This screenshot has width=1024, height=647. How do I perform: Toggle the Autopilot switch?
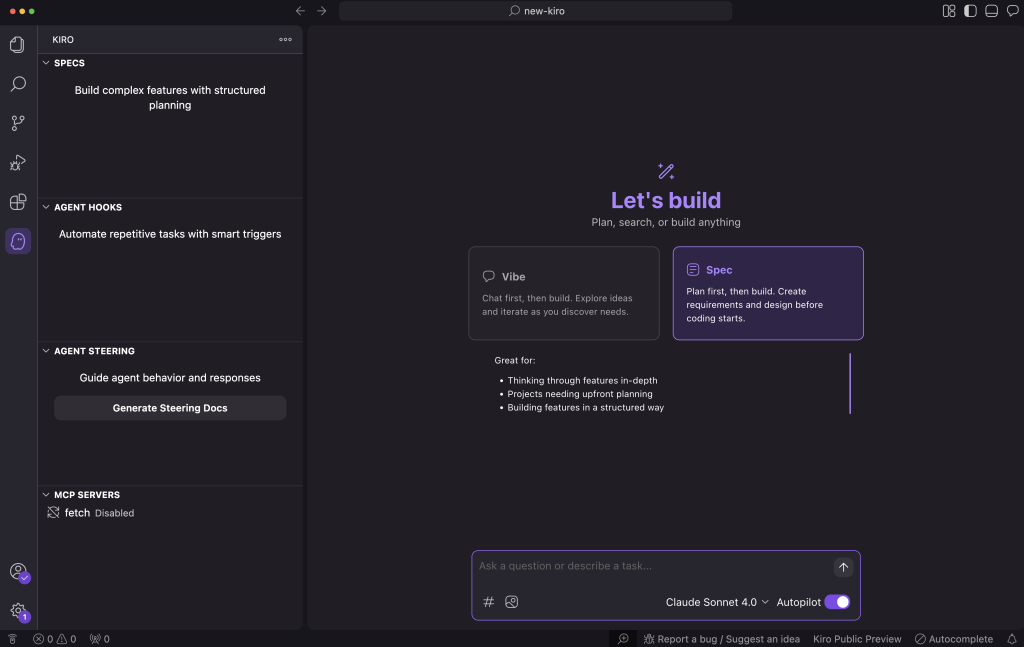[837, 602]
